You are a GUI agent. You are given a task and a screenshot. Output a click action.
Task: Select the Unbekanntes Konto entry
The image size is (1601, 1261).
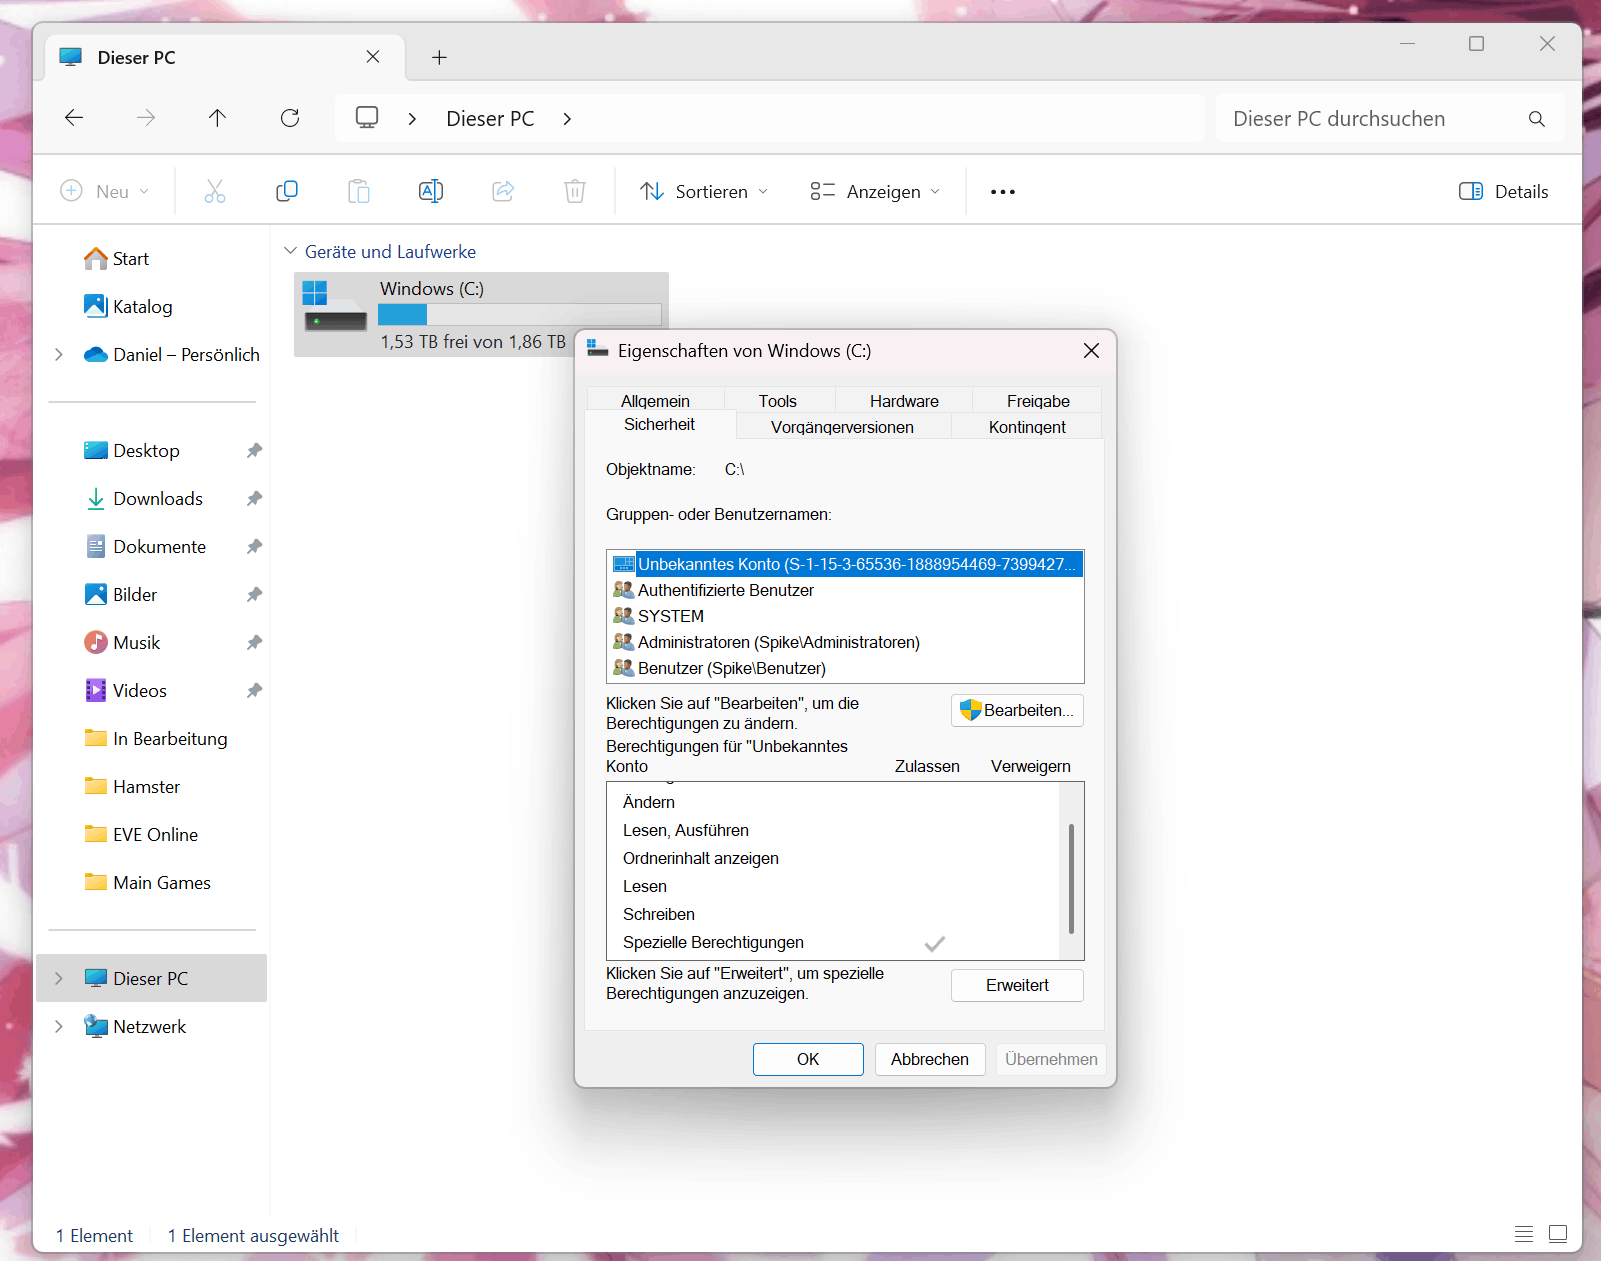845,564
